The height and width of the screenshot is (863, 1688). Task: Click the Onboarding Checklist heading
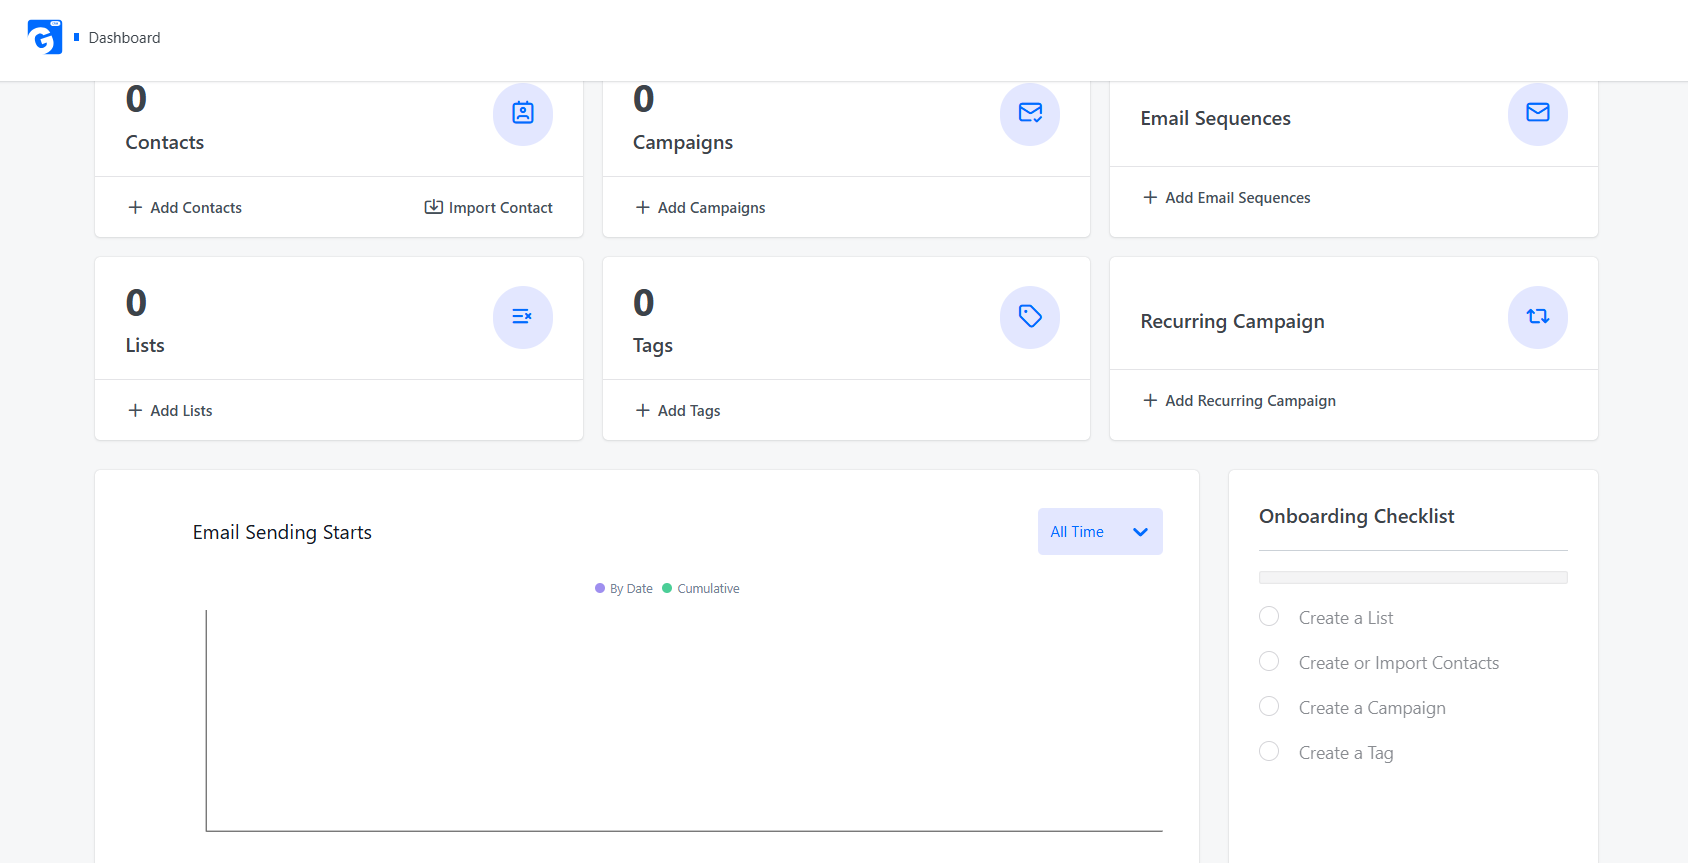pyautogui.click(x=1357, y=516)
